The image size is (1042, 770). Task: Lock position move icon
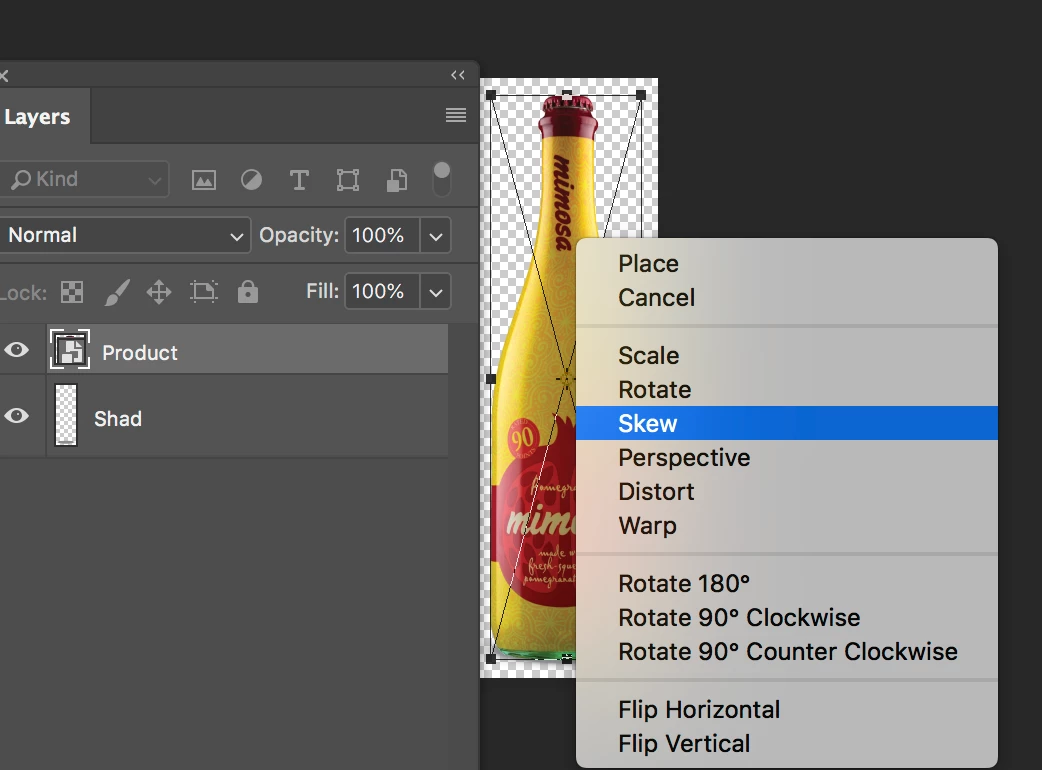tap(159, 292)
